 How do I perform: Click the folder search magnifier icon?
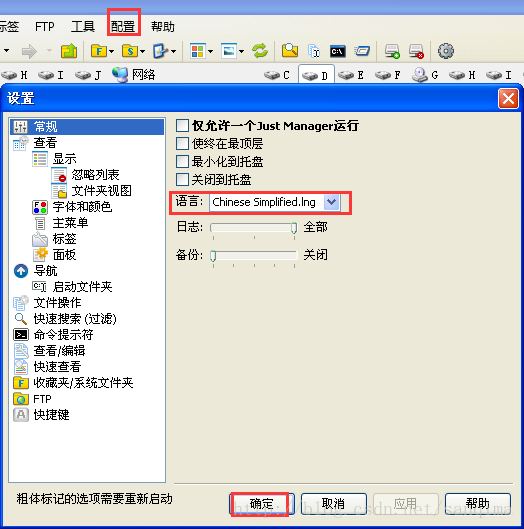click(289, 51)
